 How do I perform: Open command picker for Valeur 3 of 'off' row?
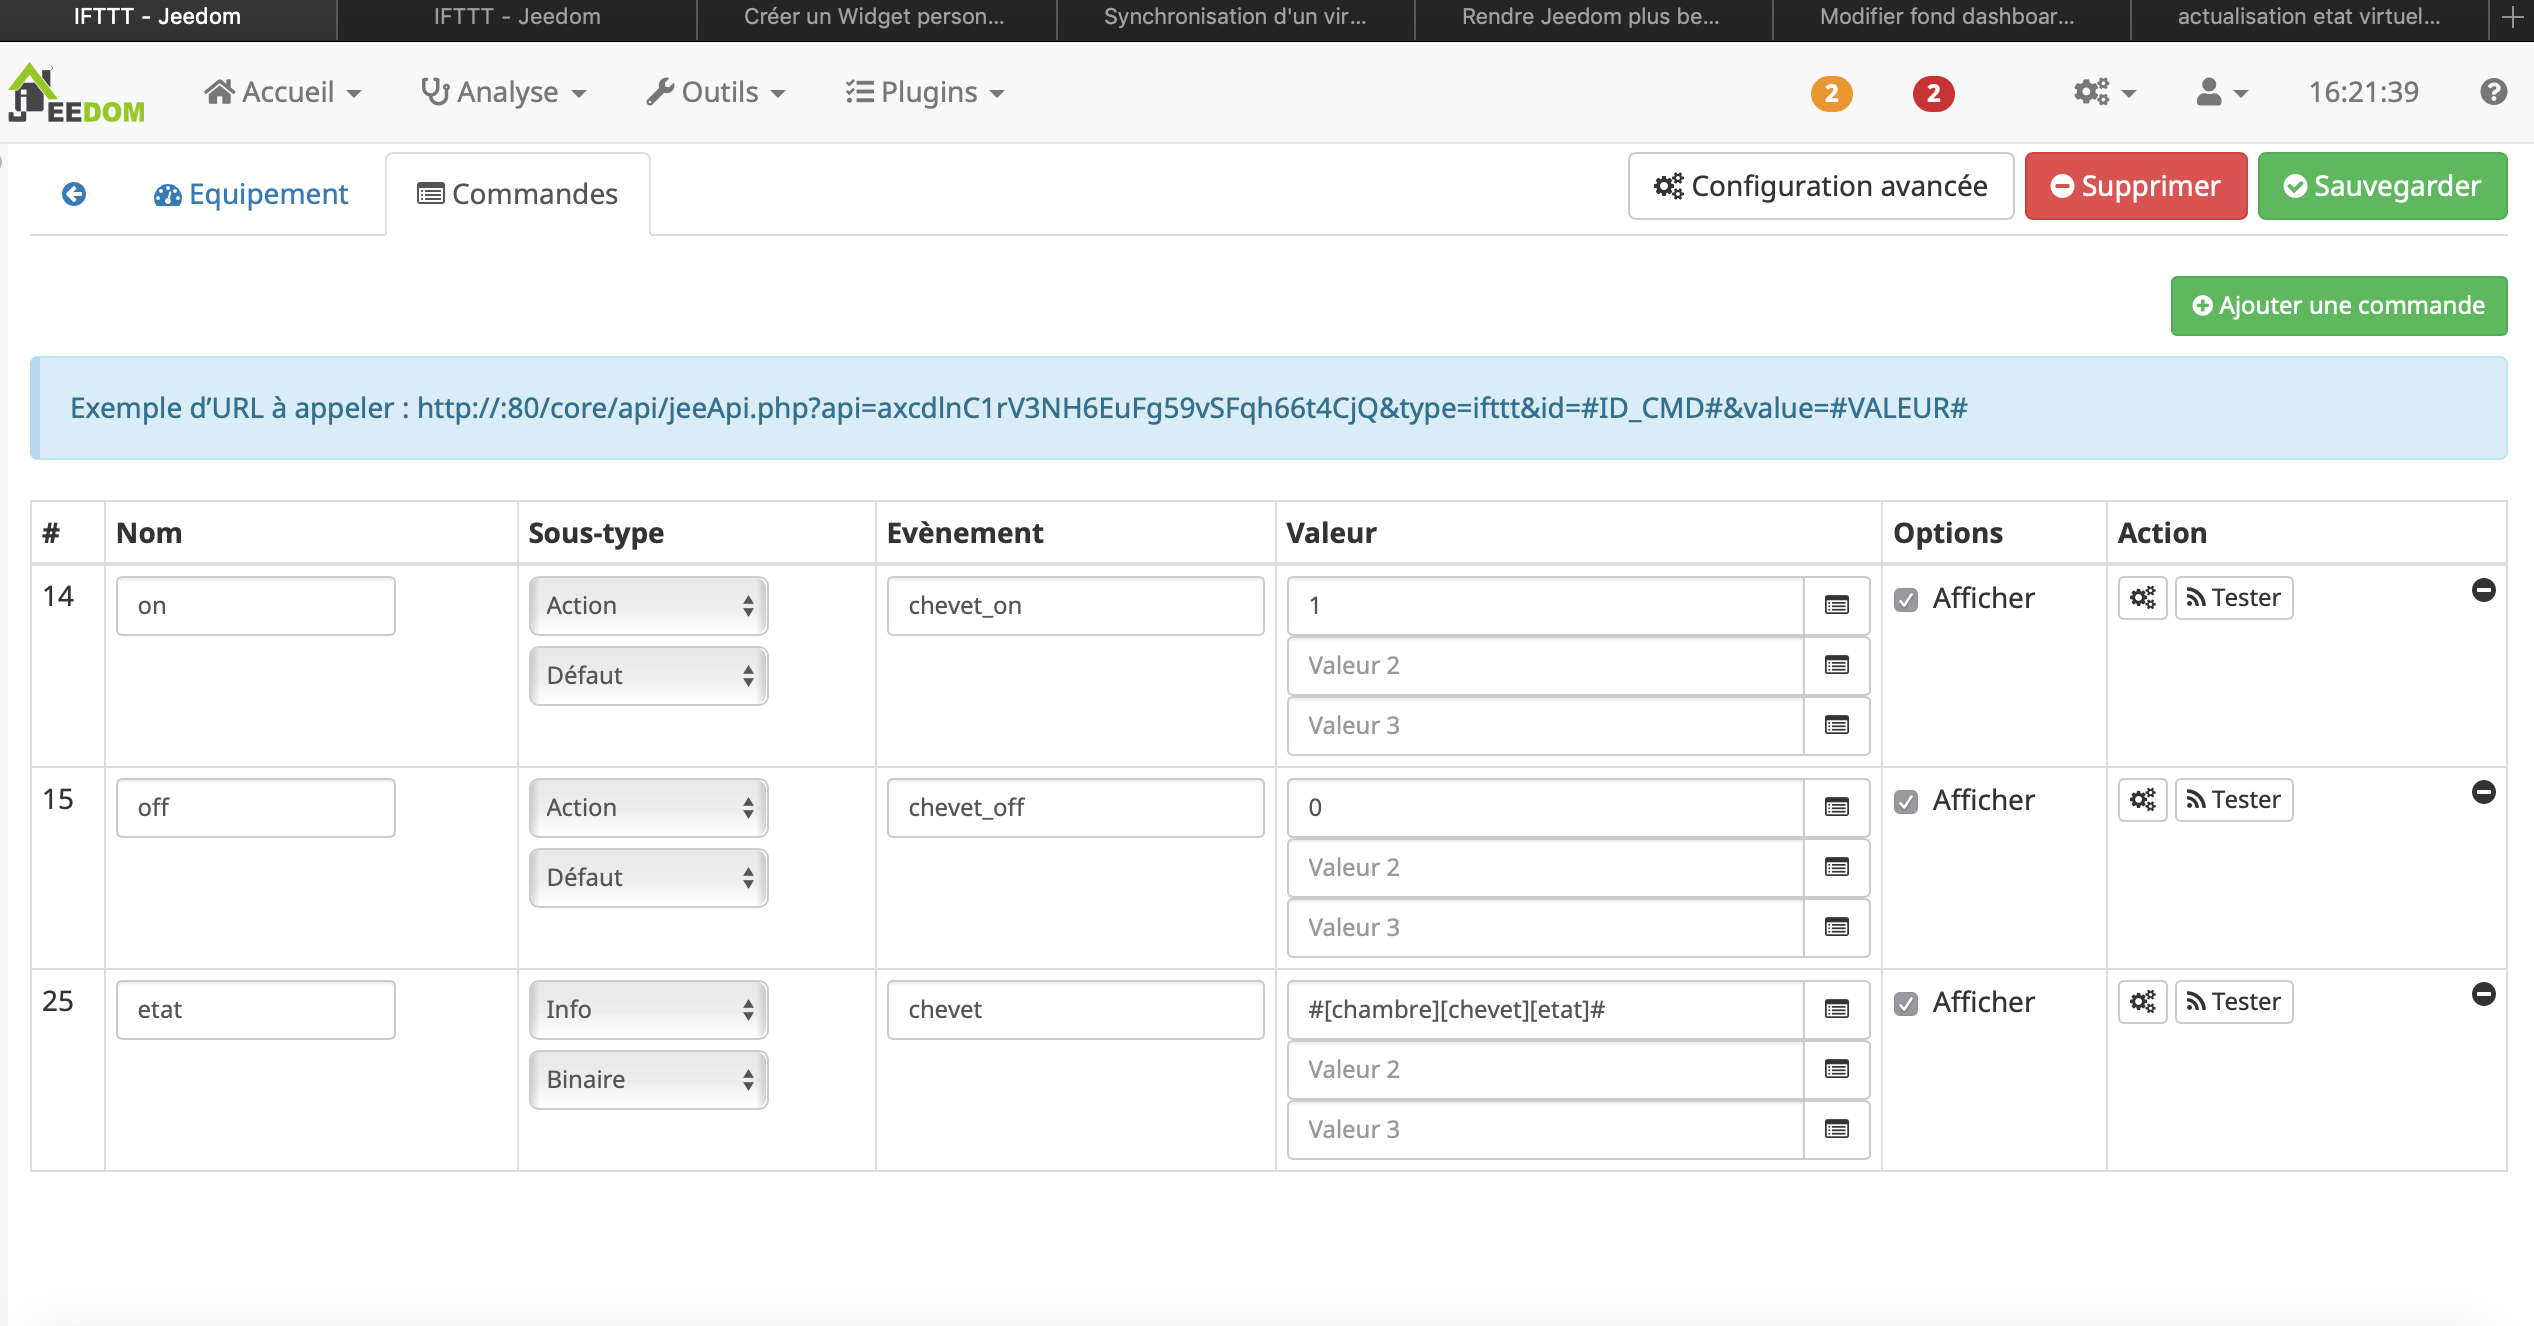tap(1837, 928)
